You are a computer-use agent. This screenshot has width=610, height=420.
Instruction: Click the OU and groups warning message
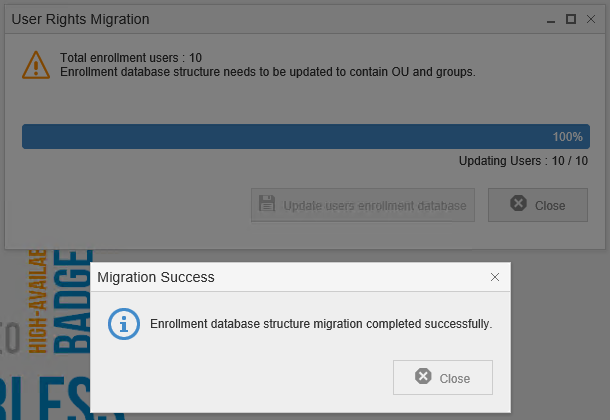(267, 72)
